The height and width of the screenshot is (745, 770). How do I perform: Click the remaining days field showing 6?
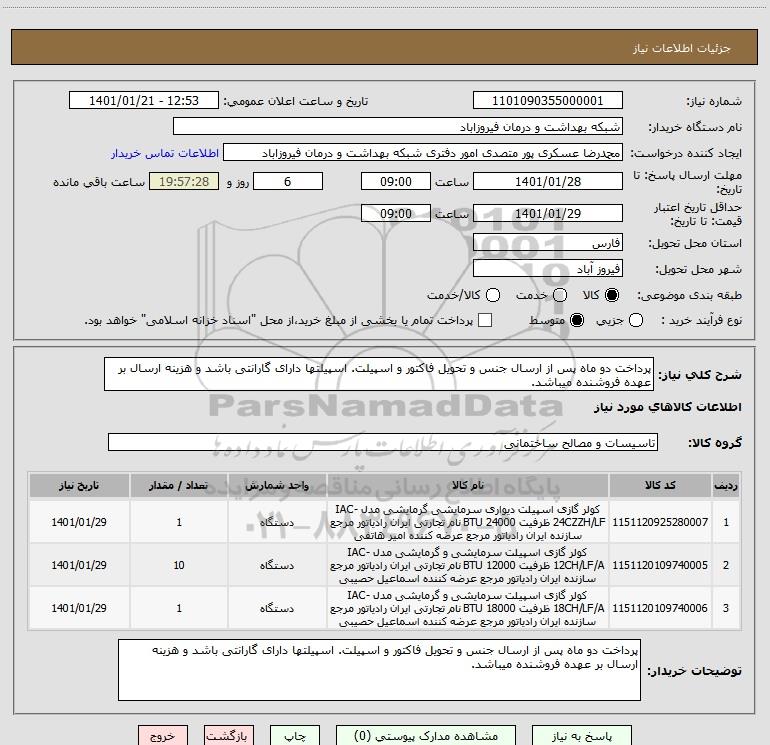pos(288,182)
